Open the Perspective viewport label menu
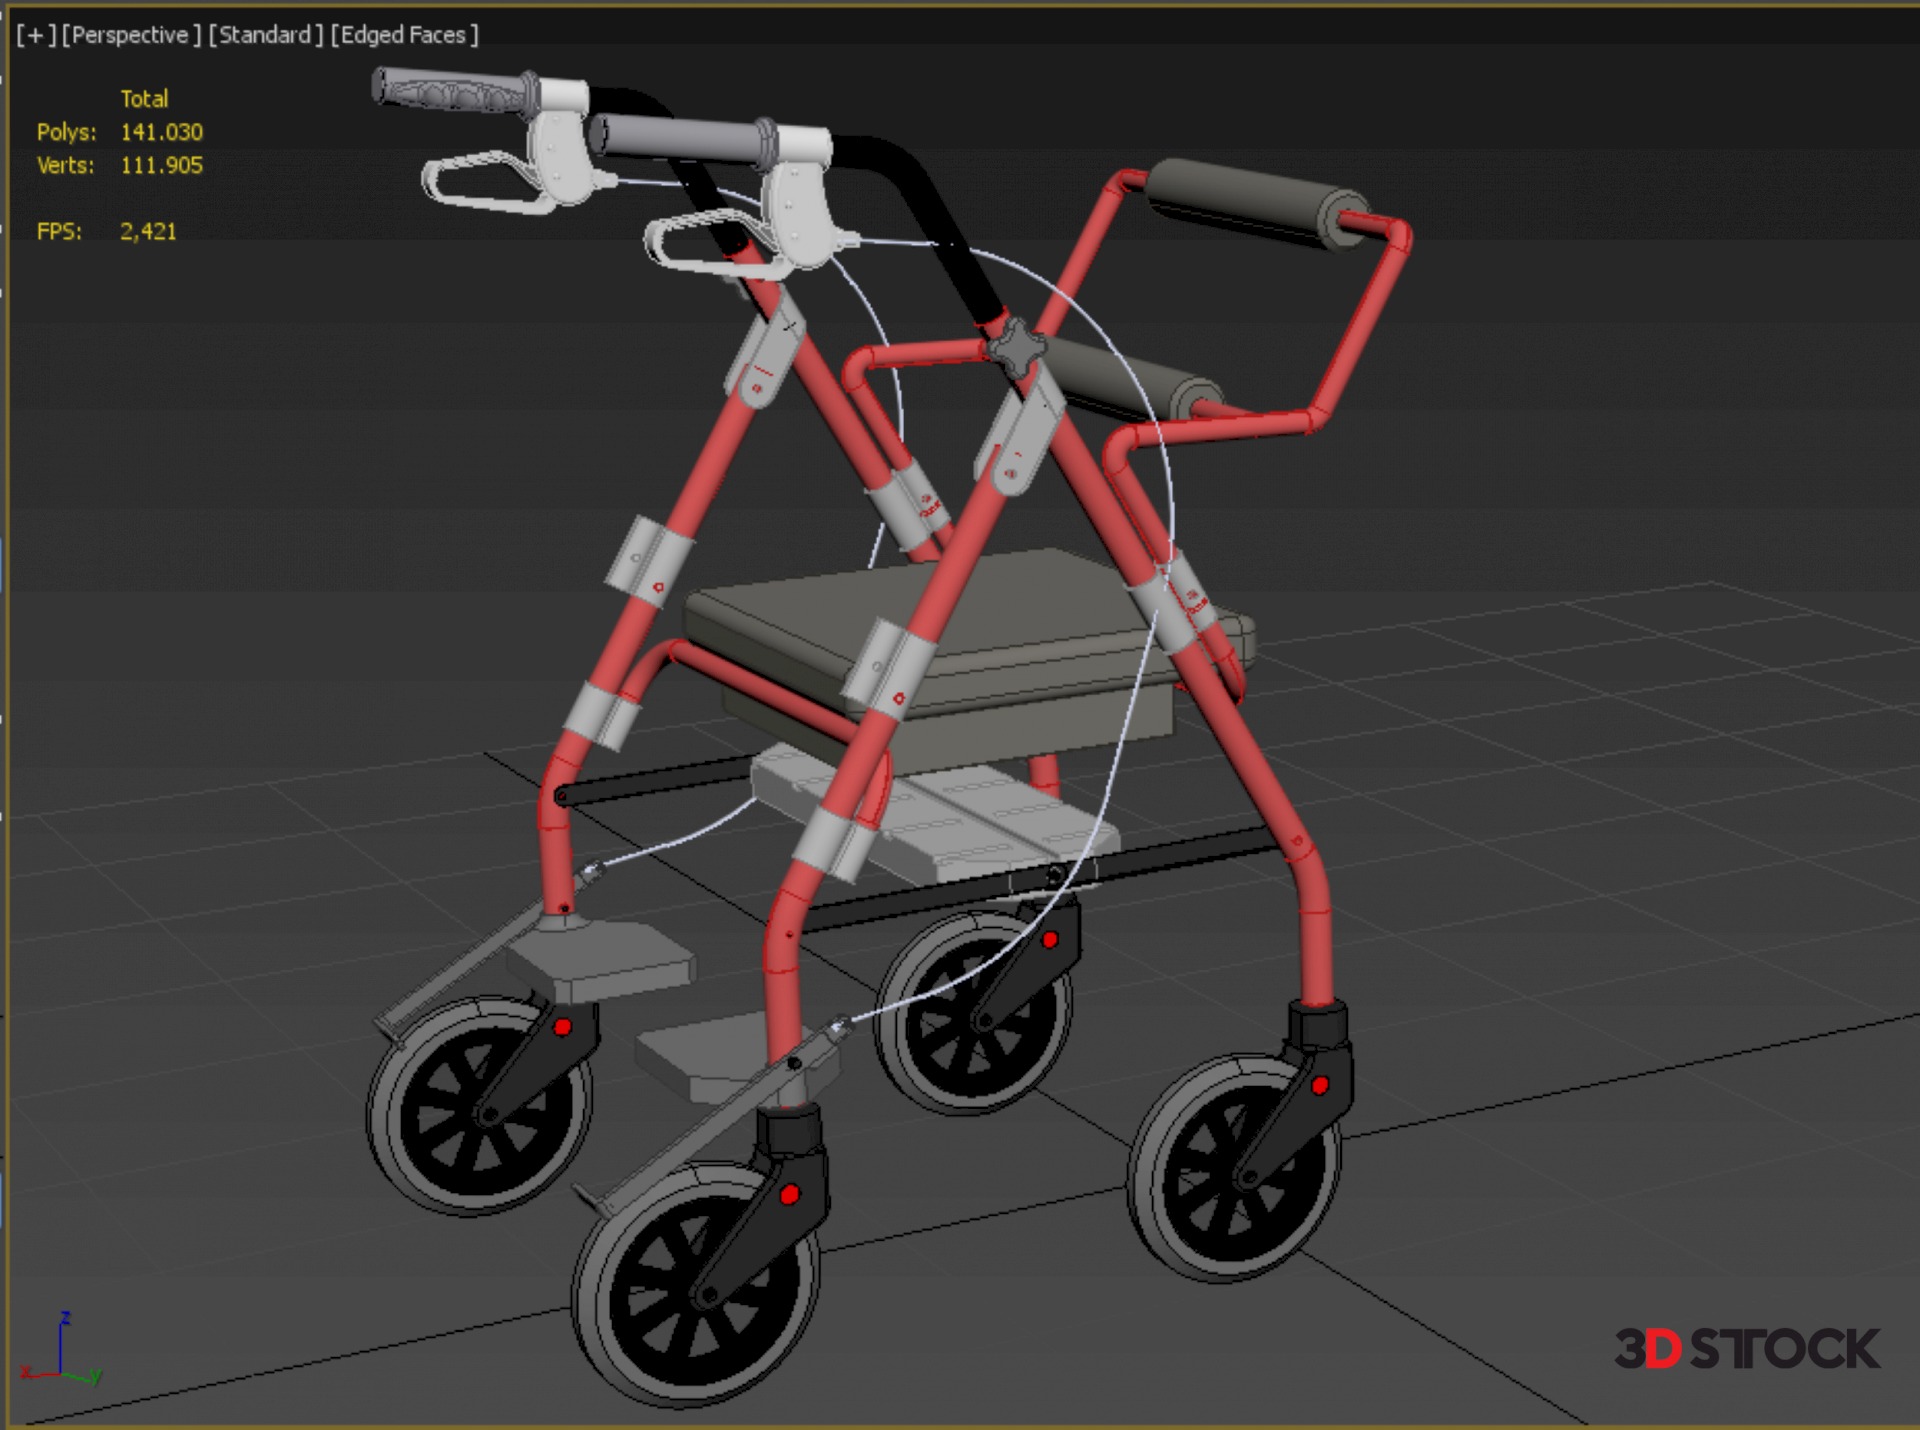Screen dimensions: 1920x1430 (131, 35)
